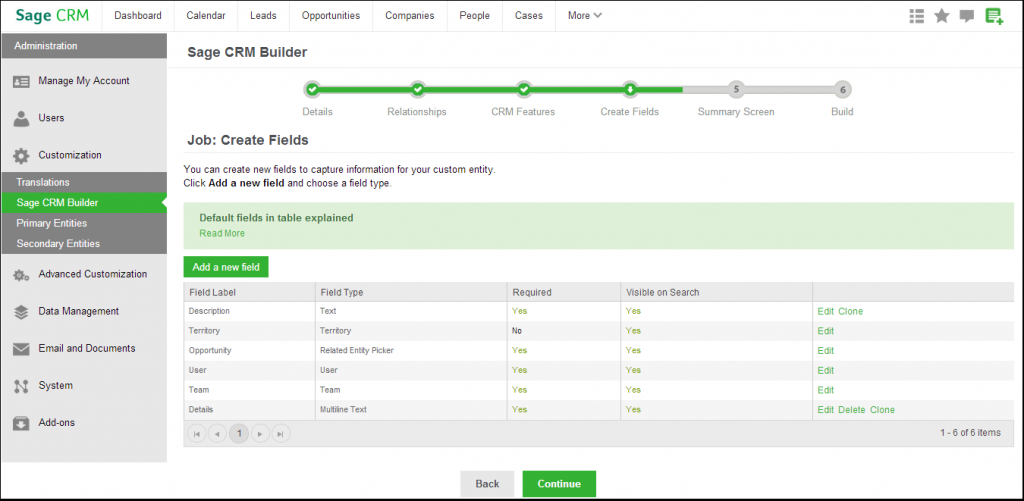Viewport: 1024px width, 501px height.
Task: Open the Cases tab
Action: [529, 16]
